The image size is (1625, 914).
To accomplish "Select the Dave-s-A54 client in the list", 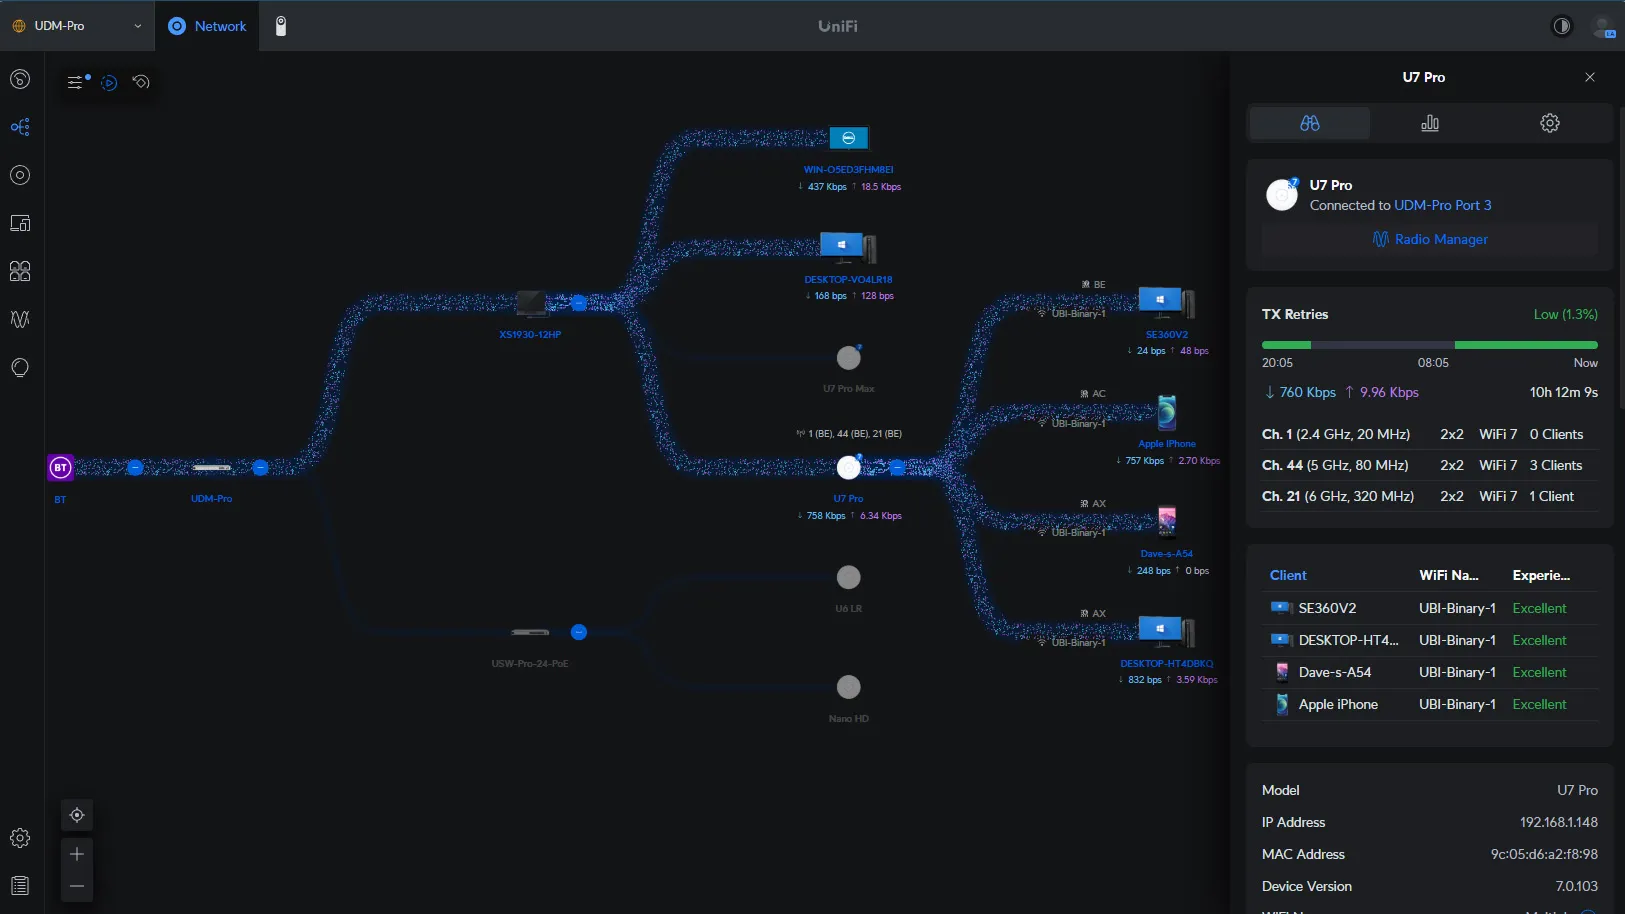I will [x=1334, y=672].
